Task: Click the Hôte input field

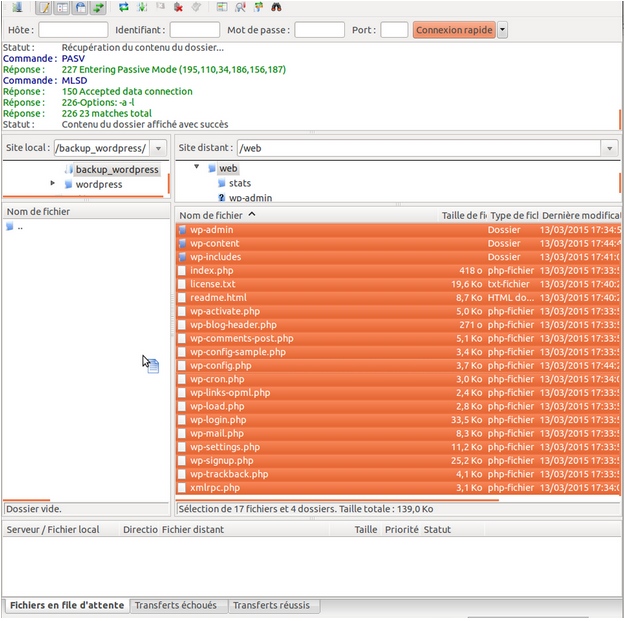Action: tap(73, 30)
